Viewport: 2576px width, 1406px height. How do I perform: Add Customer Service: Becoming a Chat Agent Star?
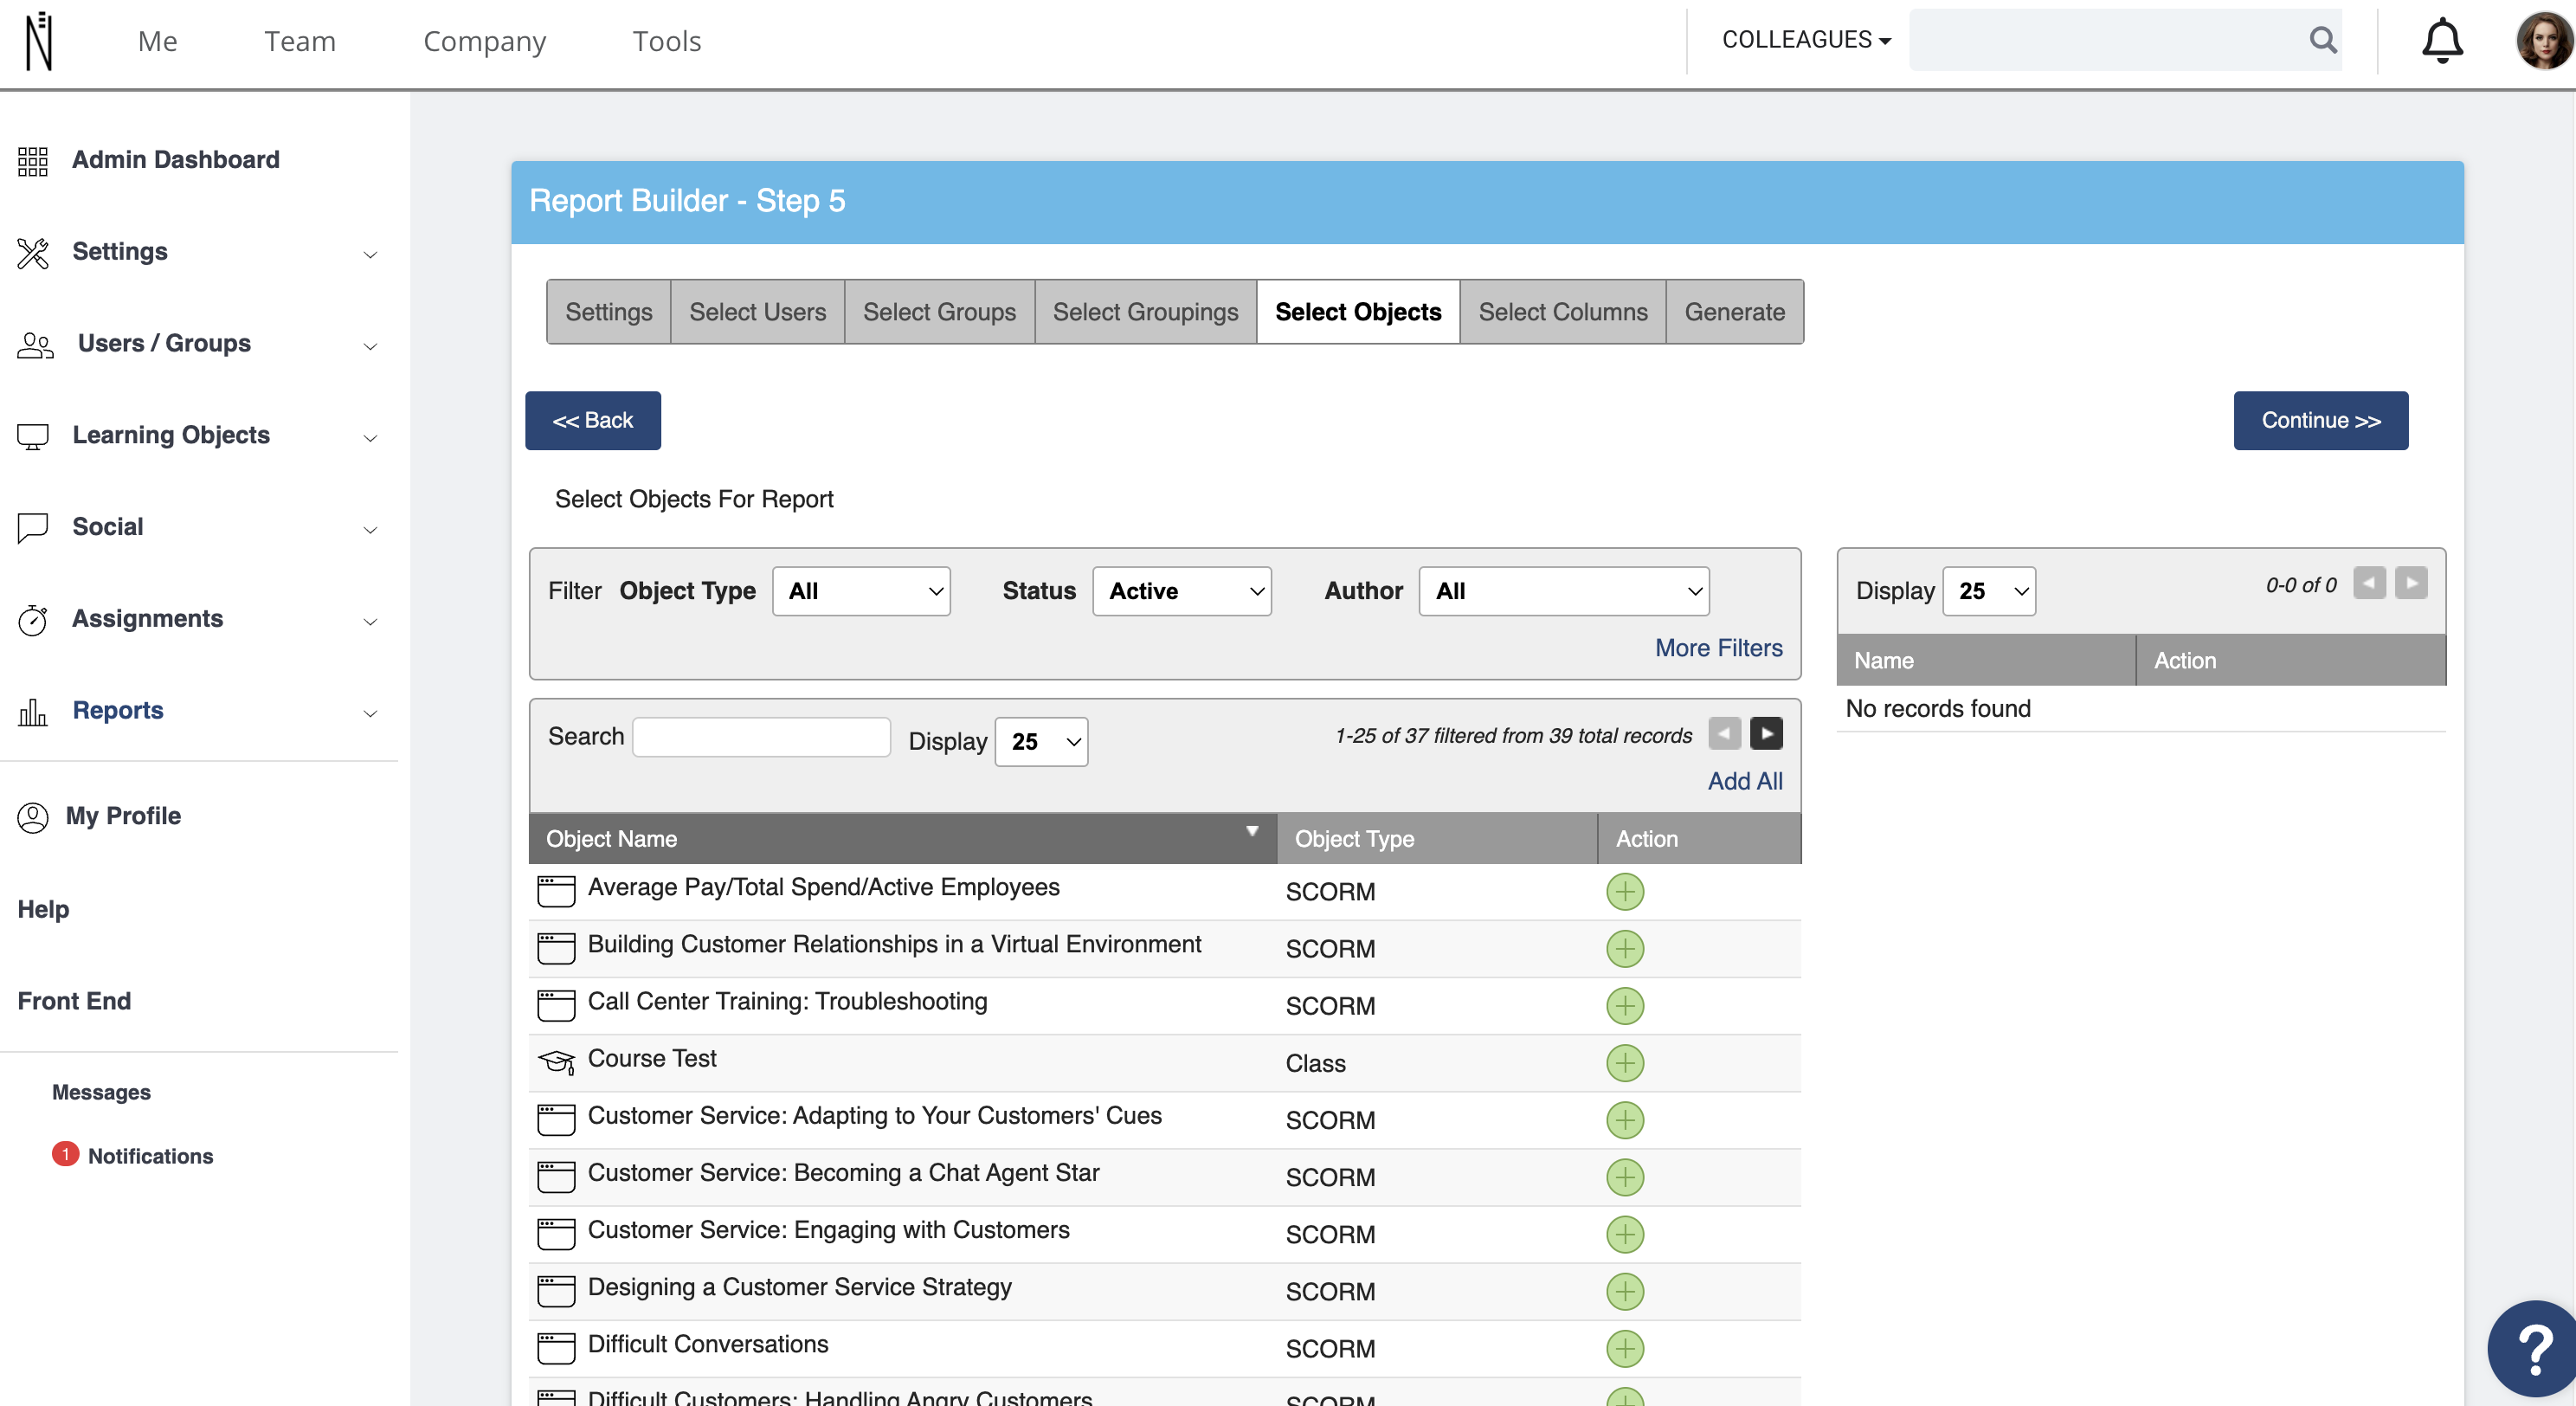(x=1624, y=1176)
